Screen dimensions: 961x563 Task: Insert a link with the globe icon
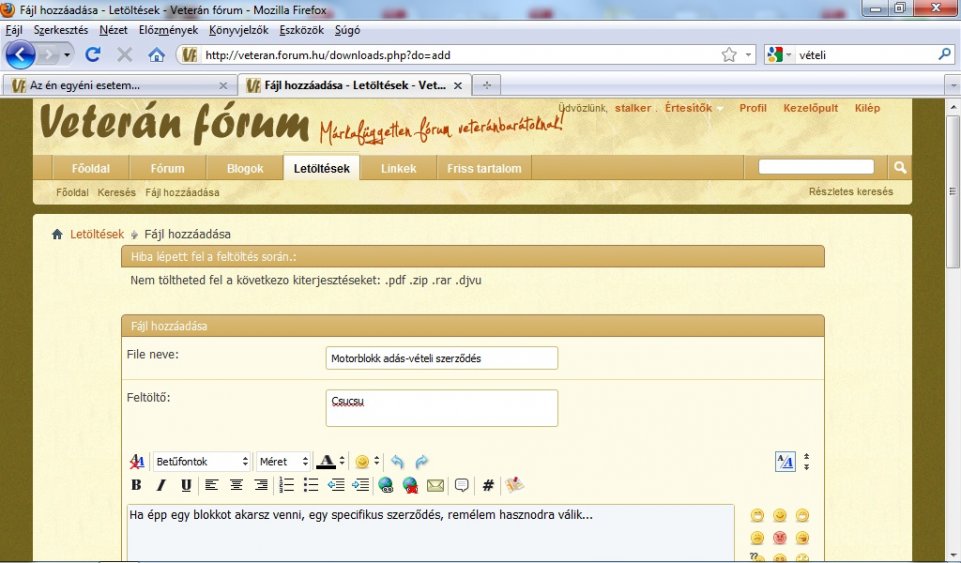click(386, 485)
